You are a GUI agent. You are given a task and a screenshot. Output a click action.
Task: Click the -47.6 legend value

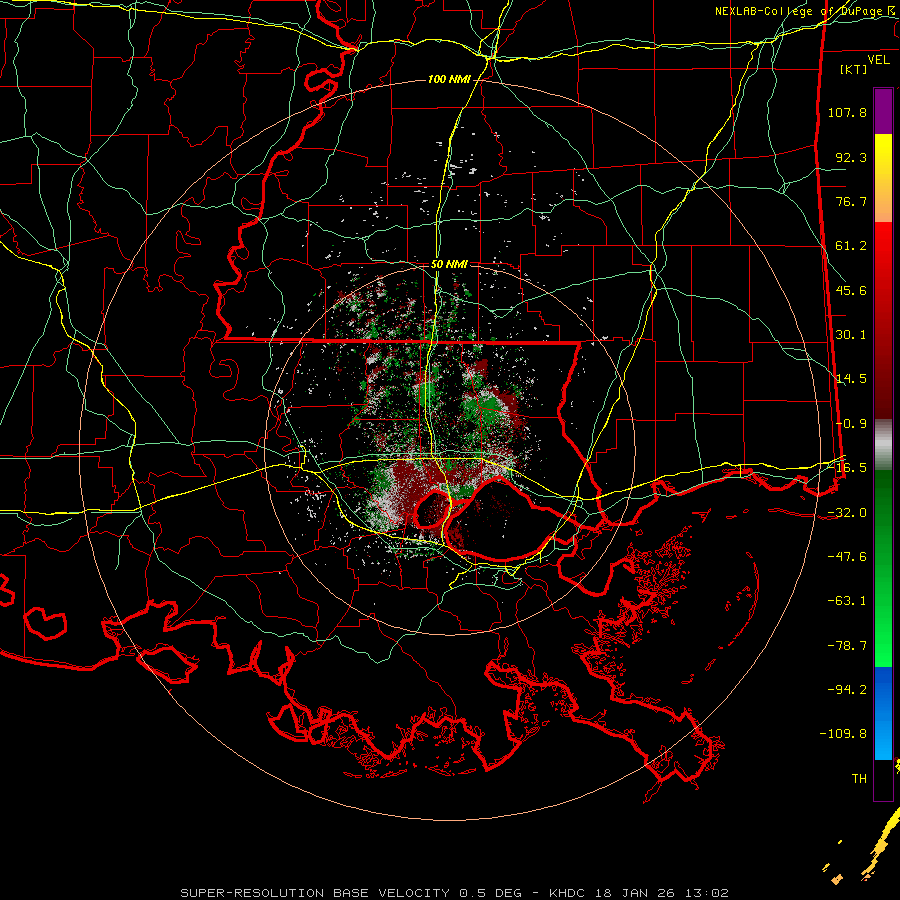click(847, 557)
